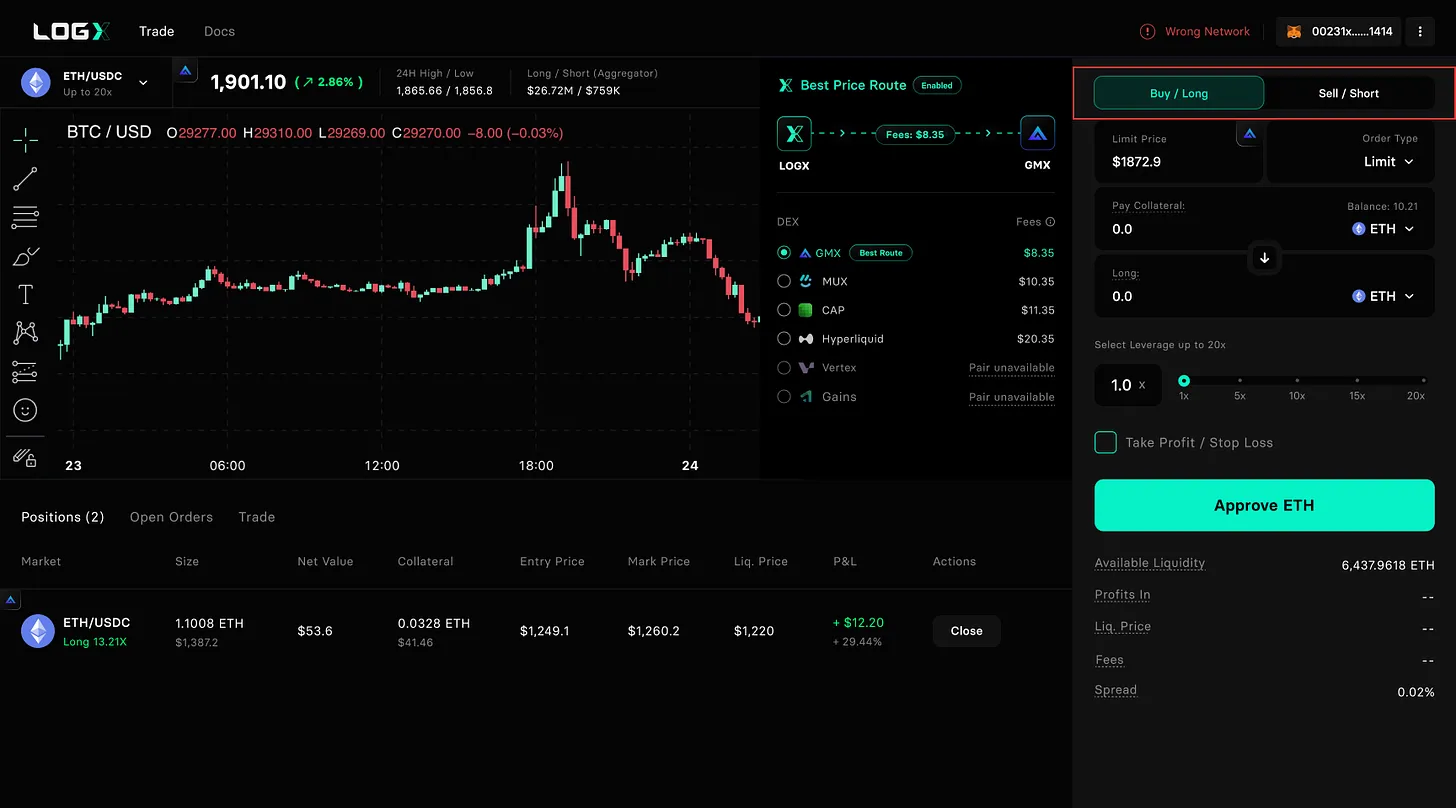Image resolution: width=1456 pixels, height=808 pixels.
Task: Click the Vertex Pair unavailable label
Action: point(1012,368)
